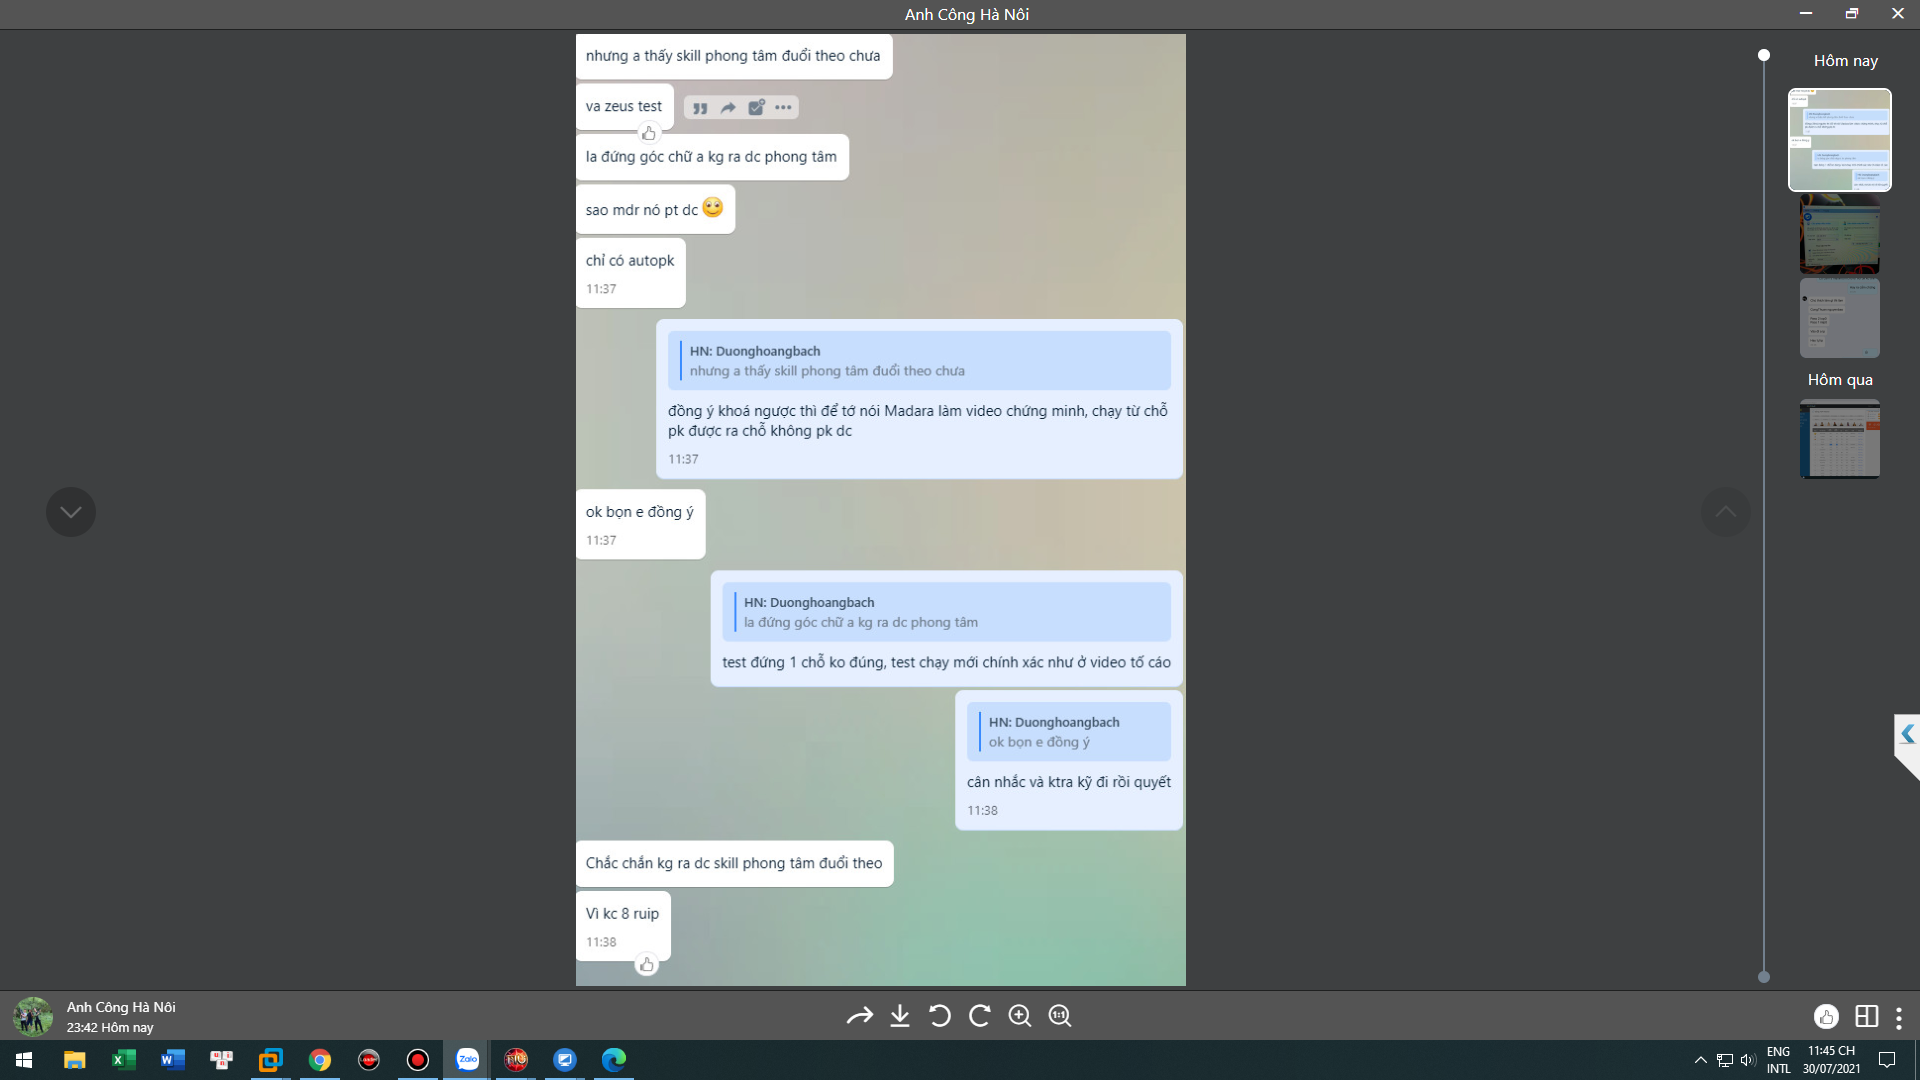
Task: Toggle the thumbnail sidebar layout icon
Action: (1866, 1017)
